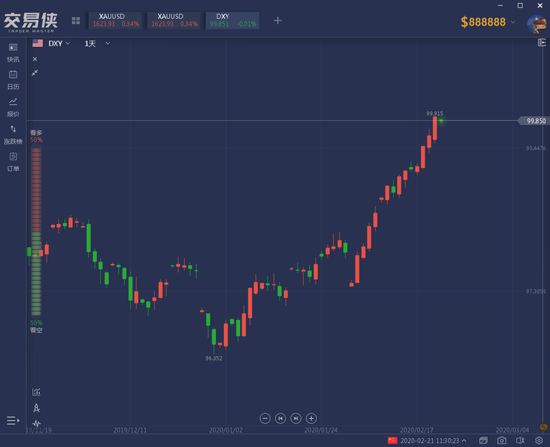Viewport: 550px width, 447px height.
Task: Open the 日历 calendar panel
Action: [x=13, y=80]
